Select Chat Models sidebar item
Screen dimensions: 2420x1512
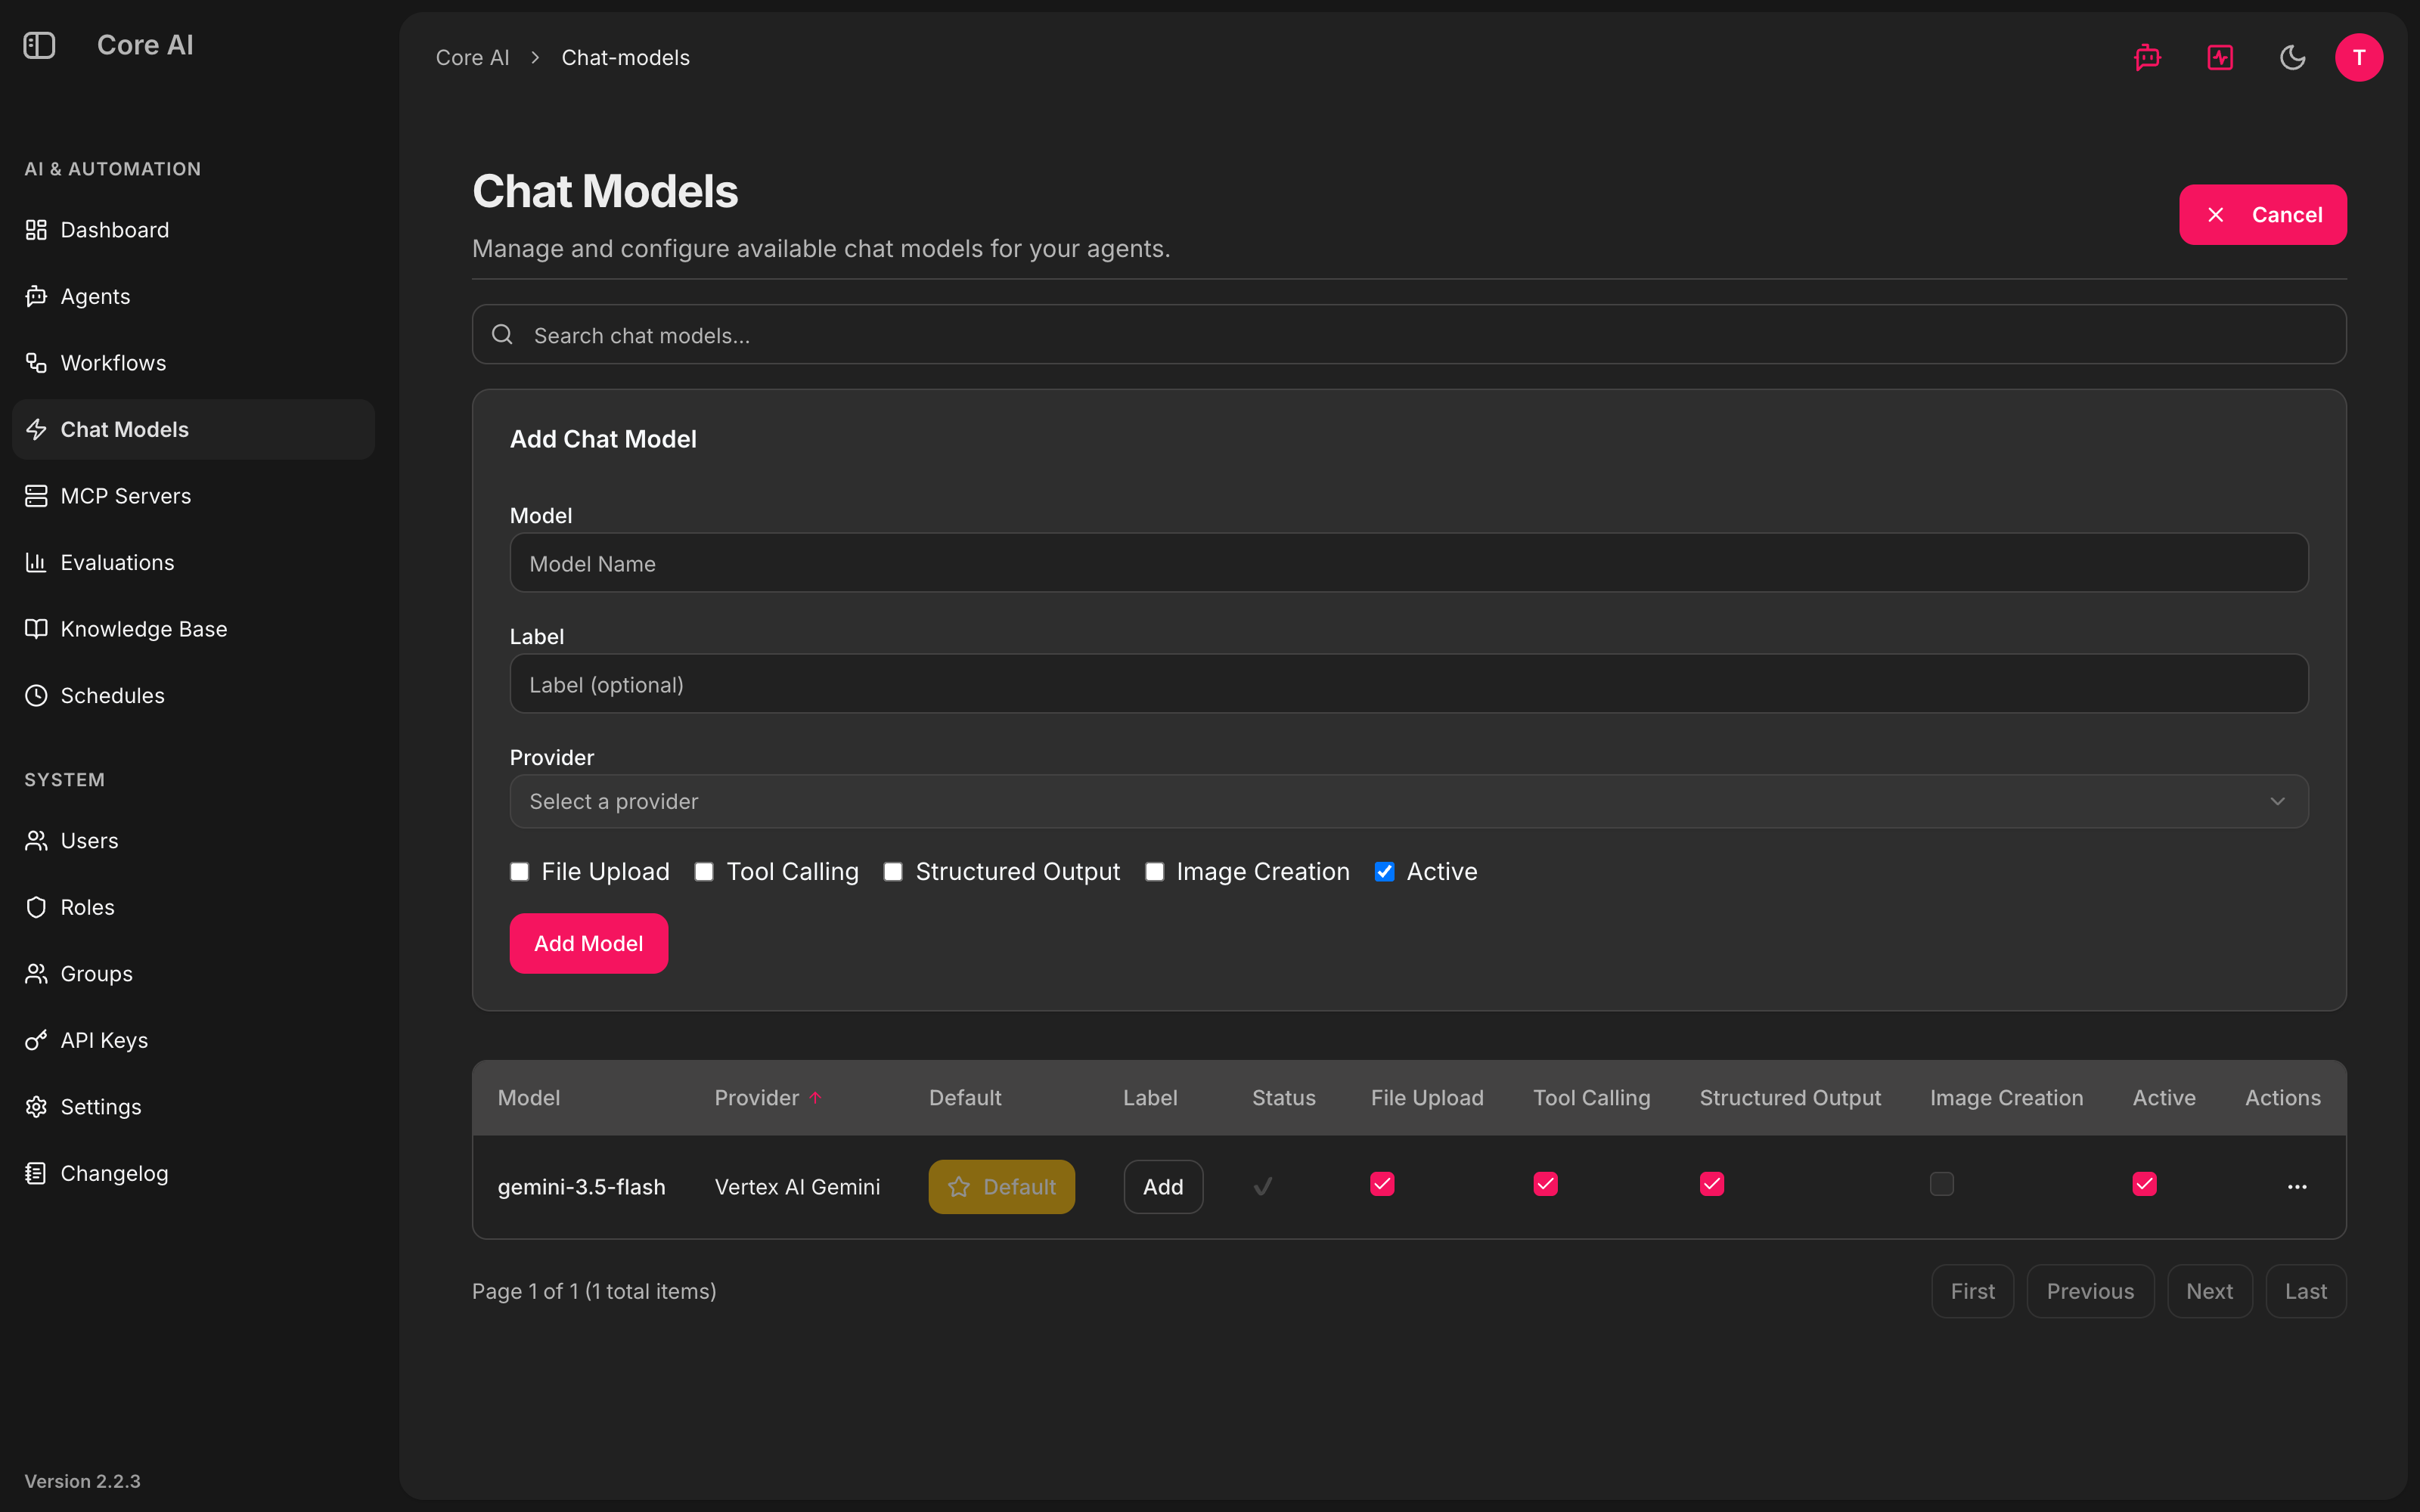point(193,429)
